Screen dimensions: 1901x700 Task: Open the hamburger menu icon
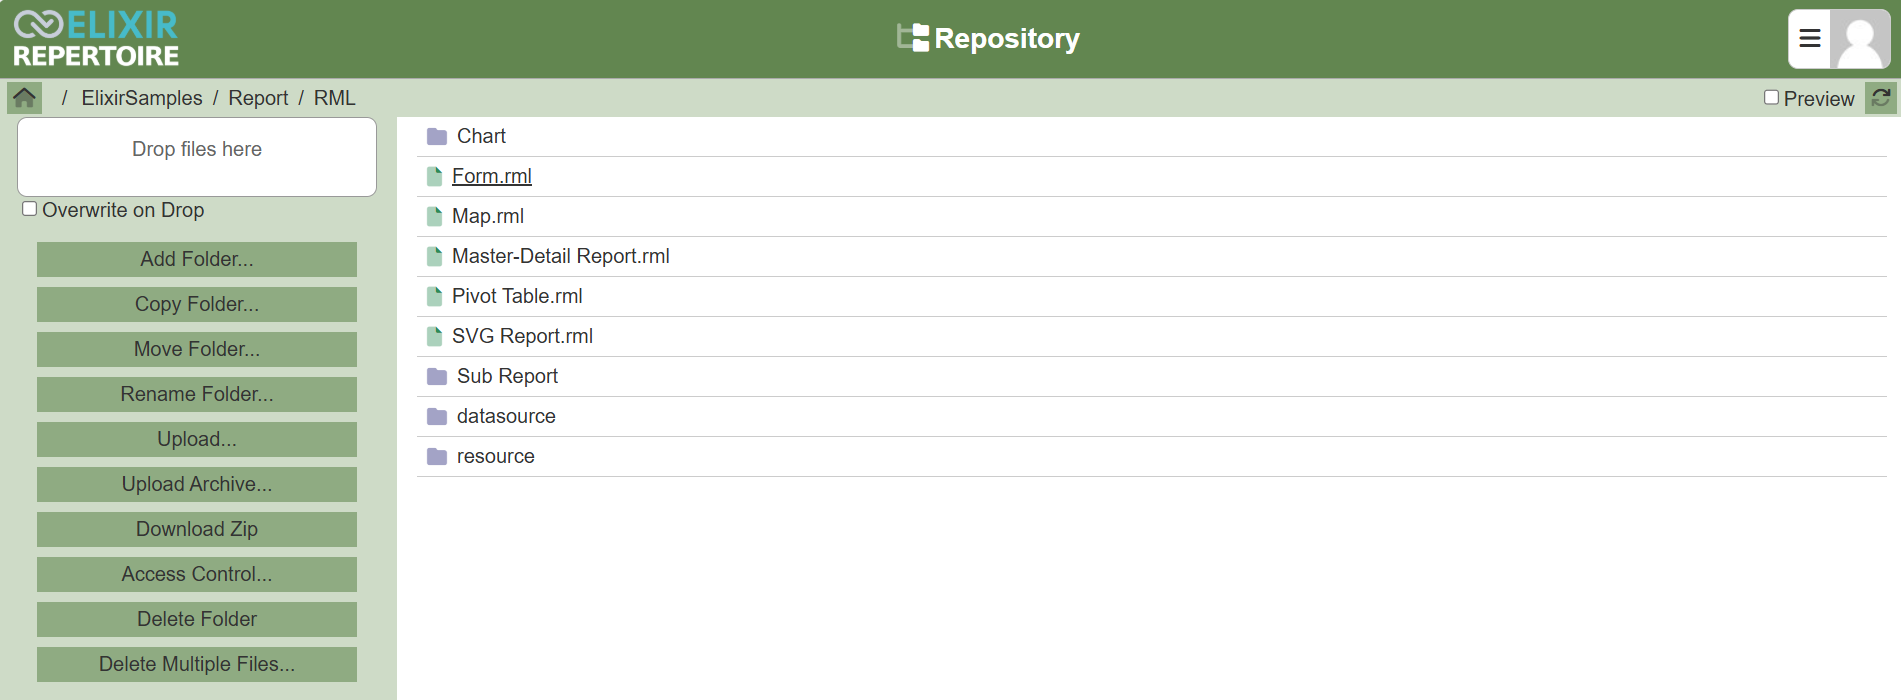click(x=1809, y=39)
